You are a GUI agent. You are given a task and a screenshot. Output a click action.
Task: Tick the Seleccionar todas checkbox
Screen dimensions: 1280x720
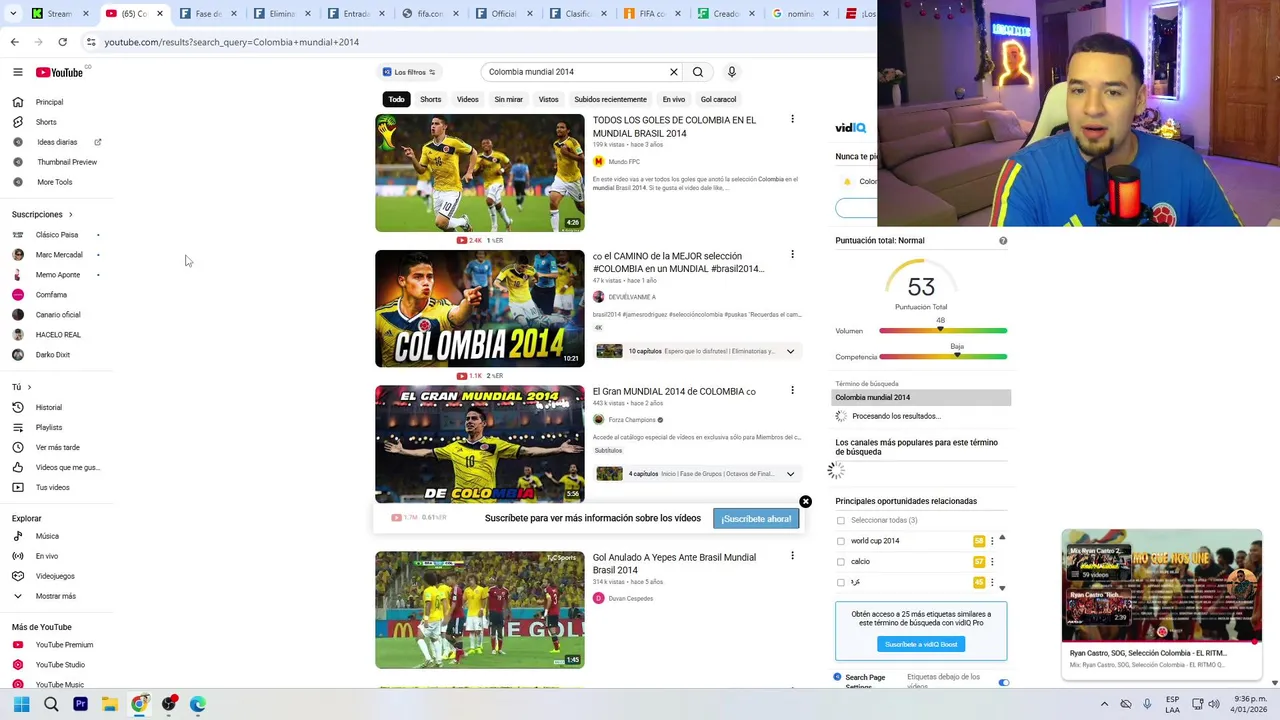point(841,520)
